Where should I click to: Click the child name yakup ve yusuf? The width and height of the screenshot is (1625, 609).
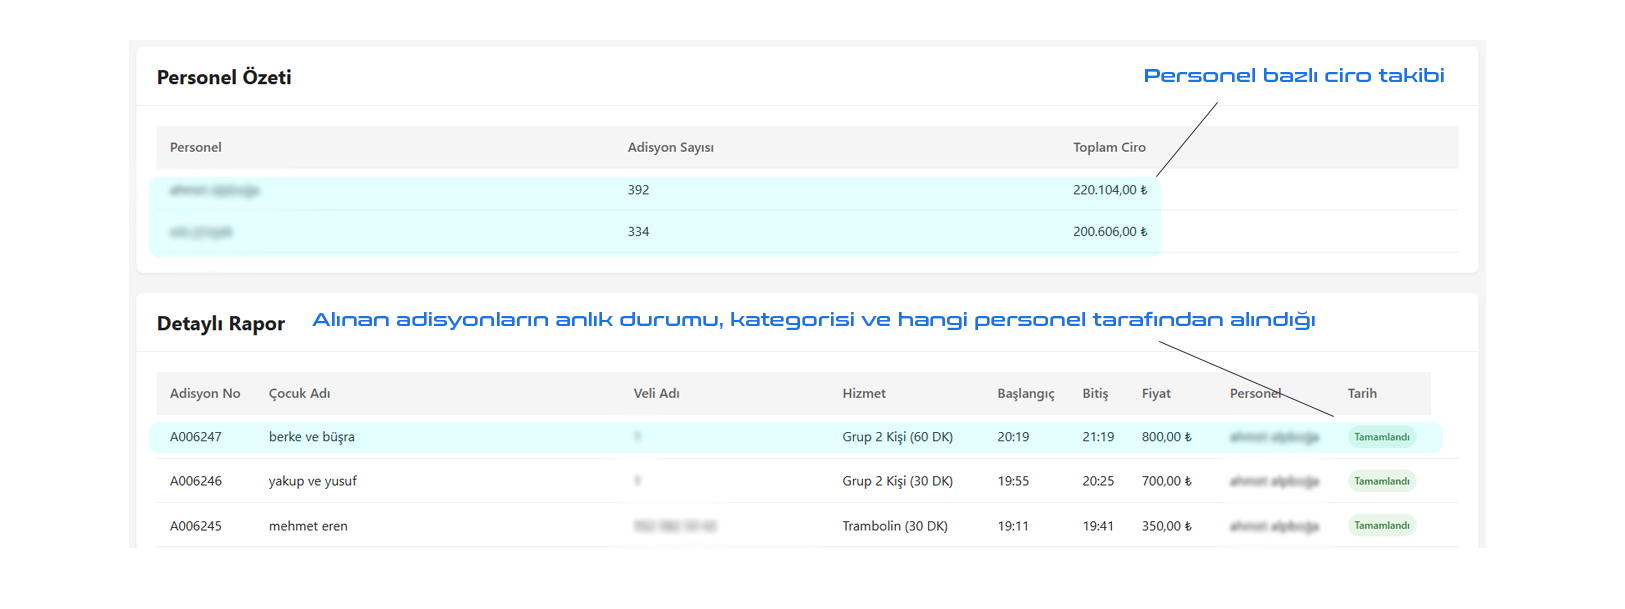312,481
